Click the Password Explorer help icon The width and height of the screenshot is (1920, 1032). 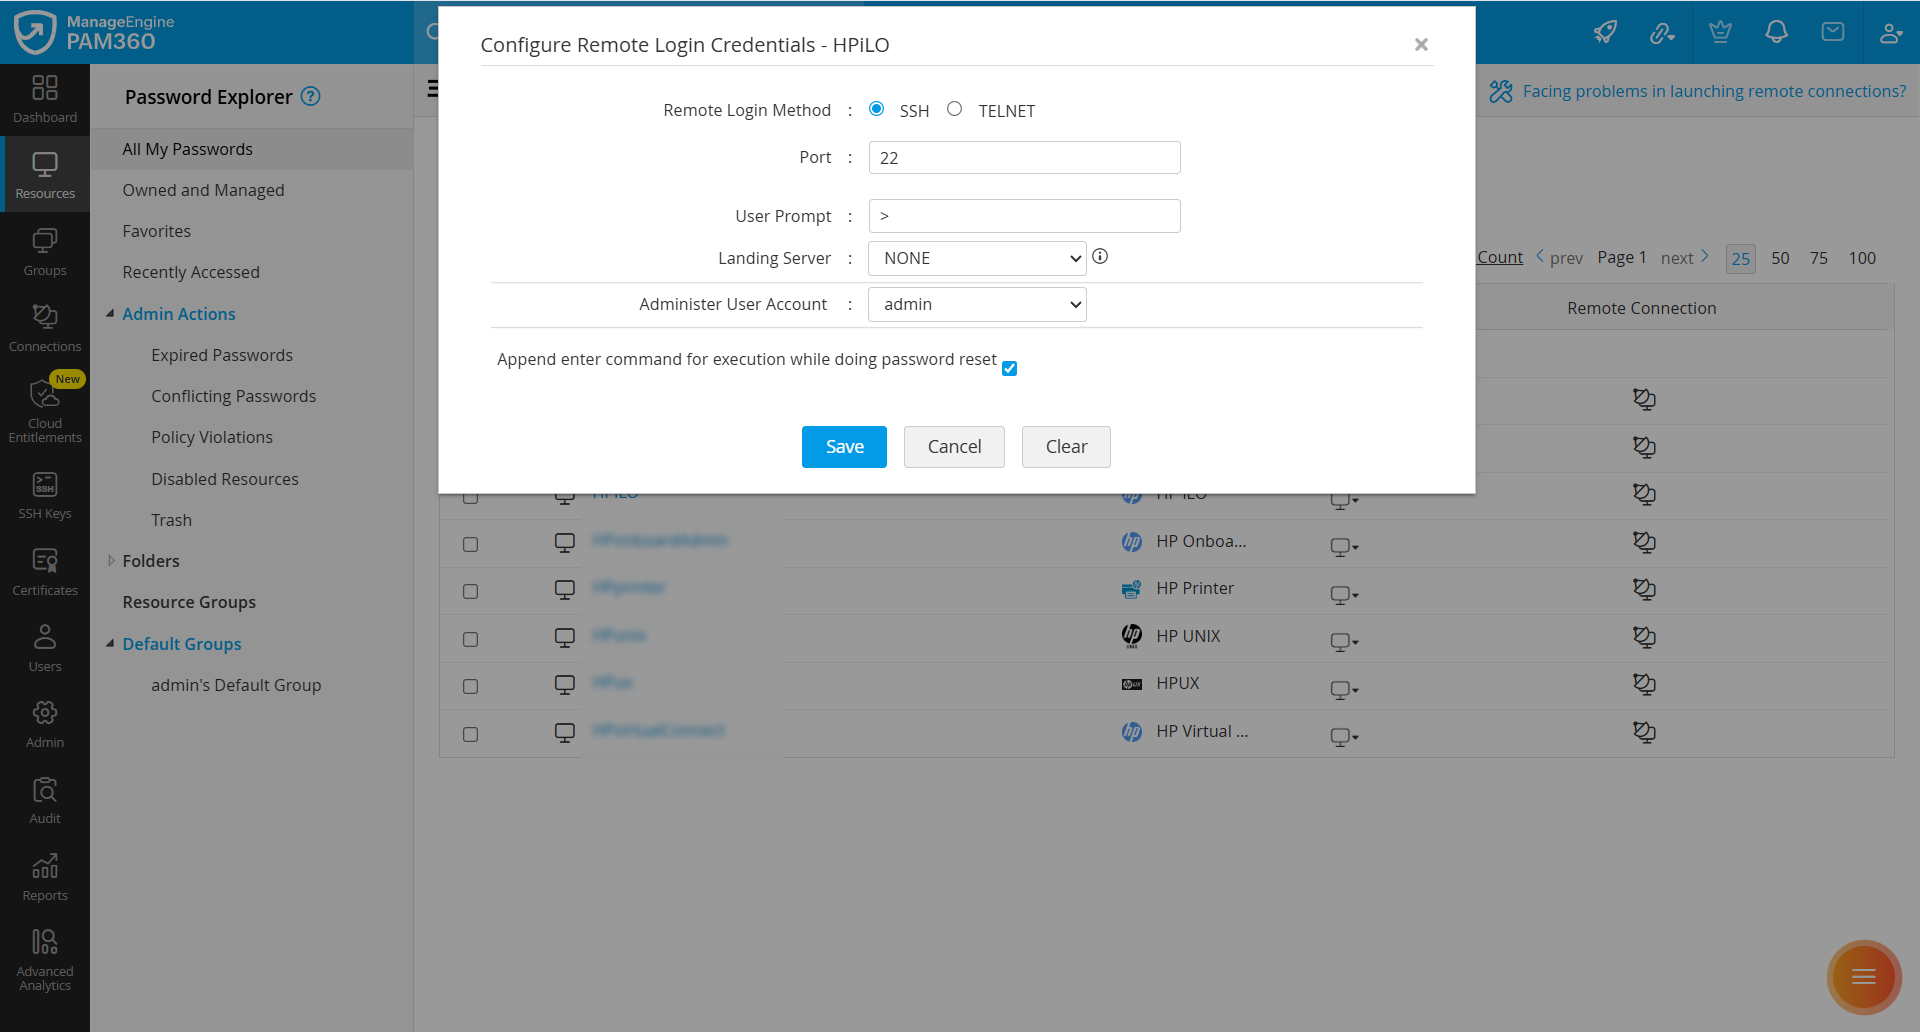tap(311, 97)
